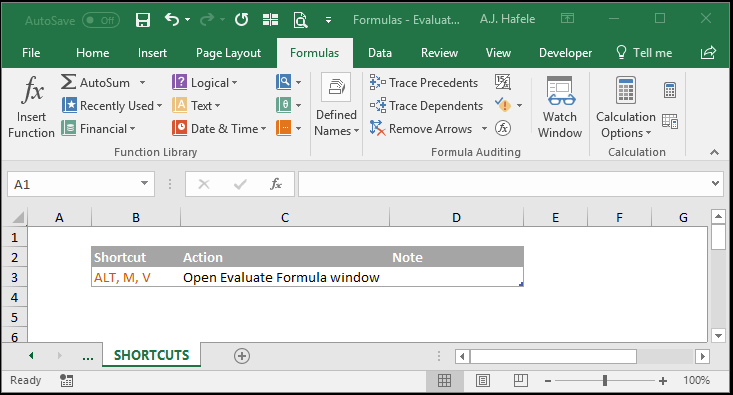Switch to the View tab
This screenshot has height=395, width=733.
click(x=498, y=53)
